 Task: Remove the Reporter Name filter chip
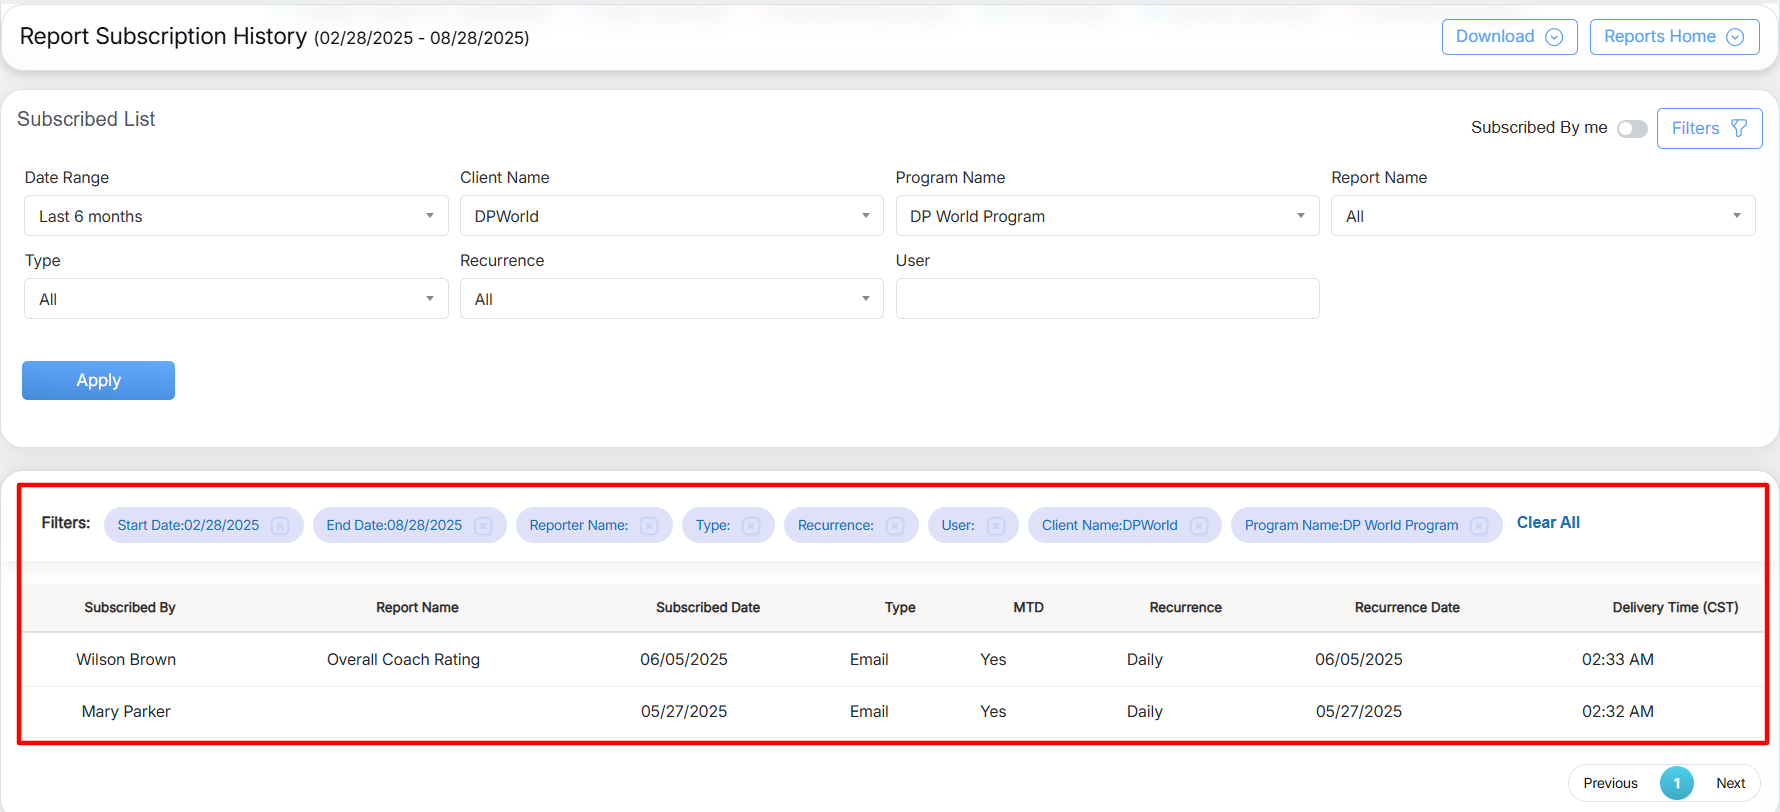coord(649,526)
